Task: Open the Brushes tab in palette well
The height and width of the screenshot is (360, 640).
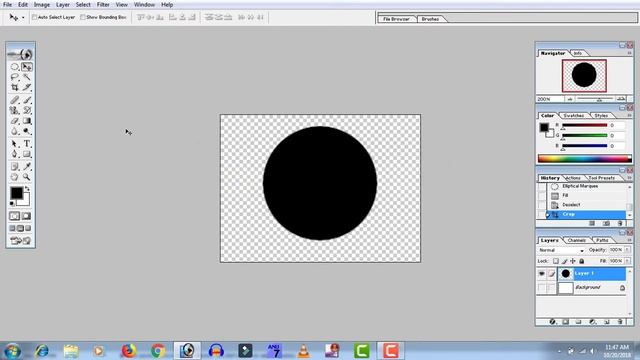Action: coord(430,19)
